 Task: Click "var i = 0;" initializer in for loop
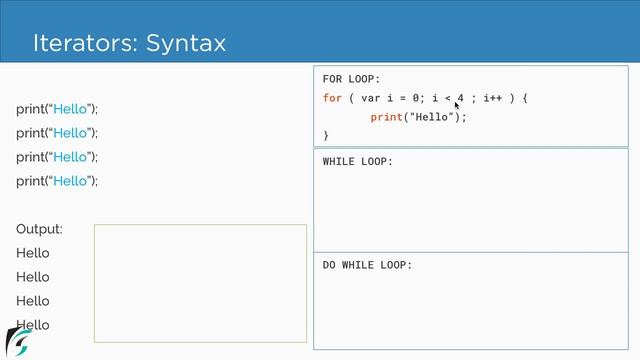pyautogui.click(x=393, y=98)
